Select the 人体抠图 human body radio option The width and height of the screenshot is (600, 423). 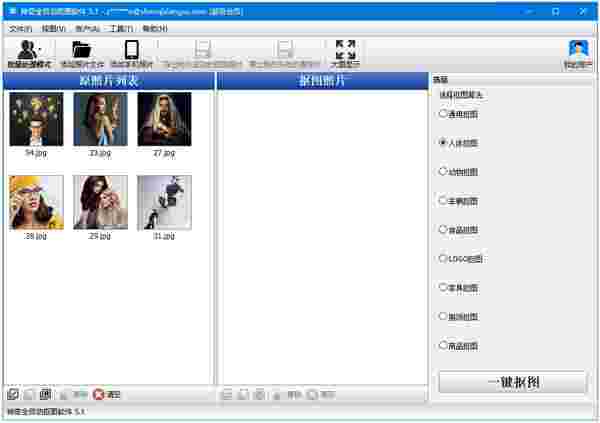pos(443,142)
